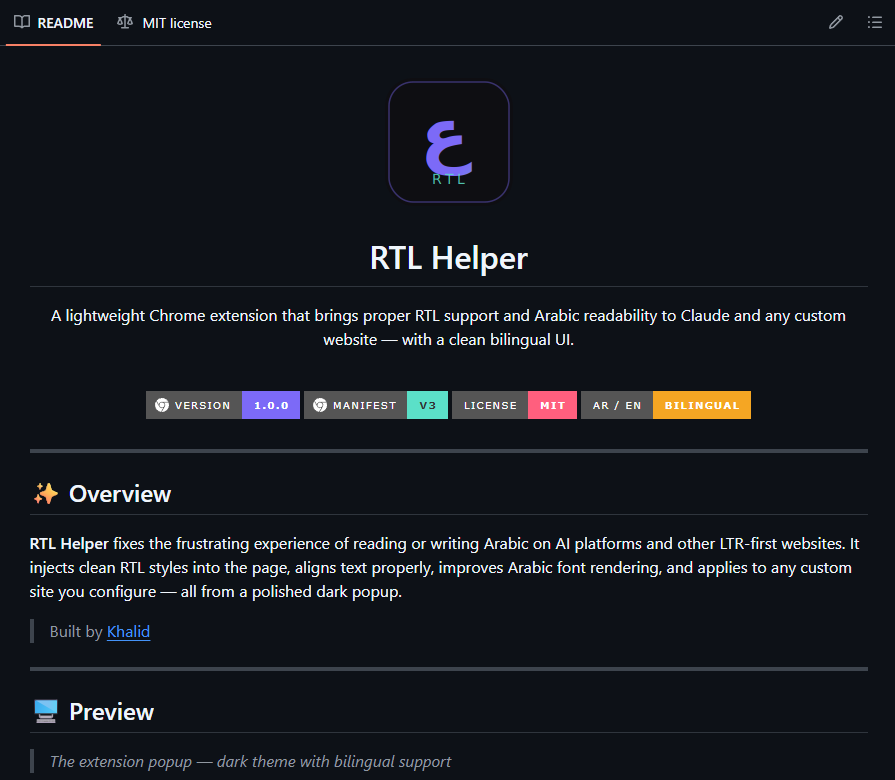This screenshot has height=780, width=895.
Task: Click the 'A lightweight Chrome extension' description
Action: [449, 328]
